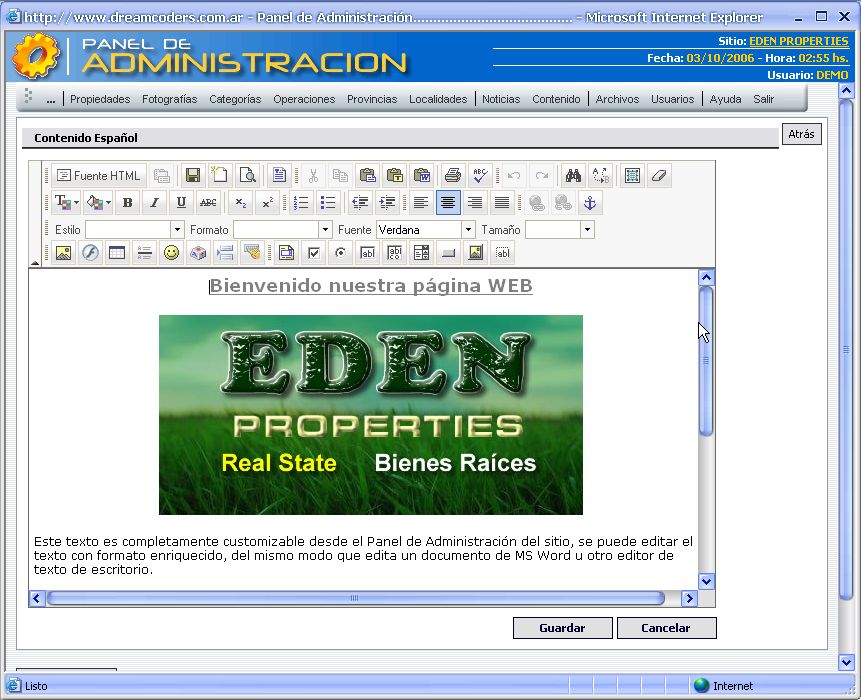
Task: Open the Contenido menu
Action: point(556,99)
